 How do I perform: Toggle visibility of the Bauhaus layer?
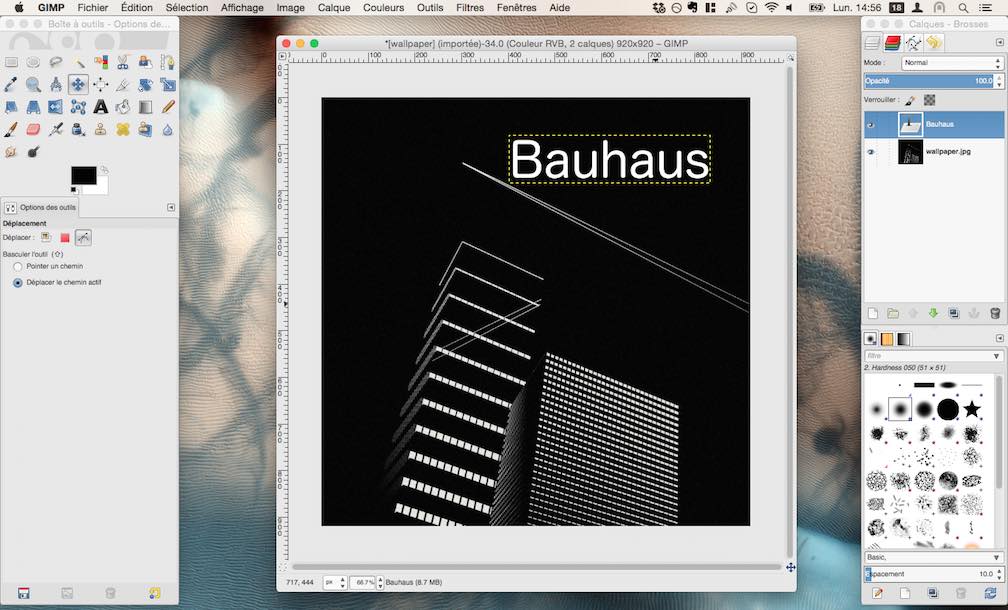point(870,125)
